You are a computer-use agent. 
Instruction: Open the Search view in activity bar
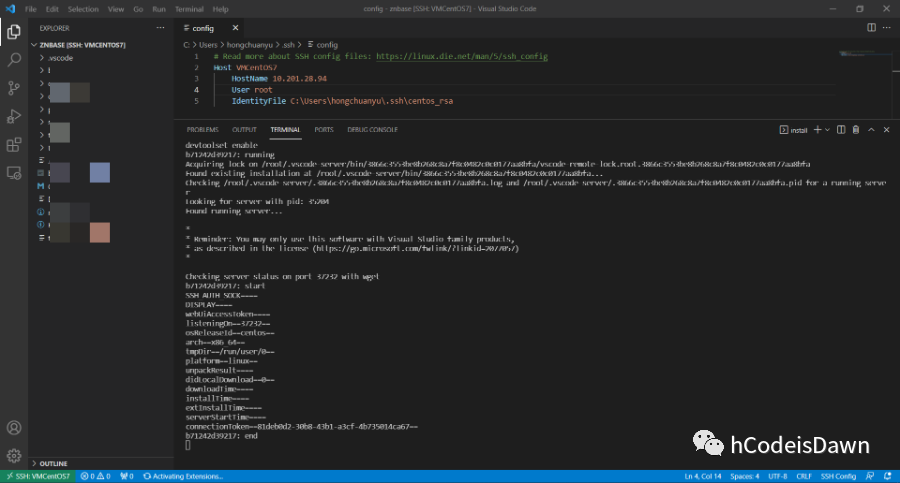[x=14, y=60]
